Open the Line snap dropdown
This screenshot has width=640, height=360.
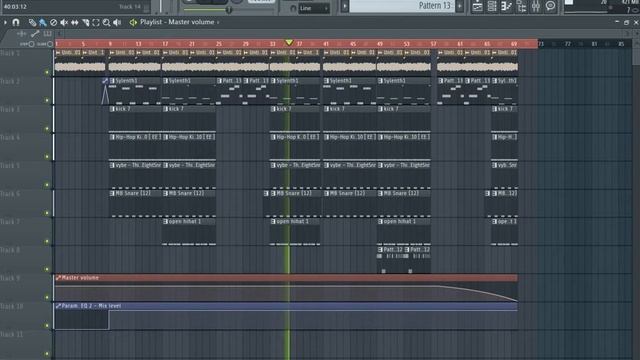tap(313, 8)
